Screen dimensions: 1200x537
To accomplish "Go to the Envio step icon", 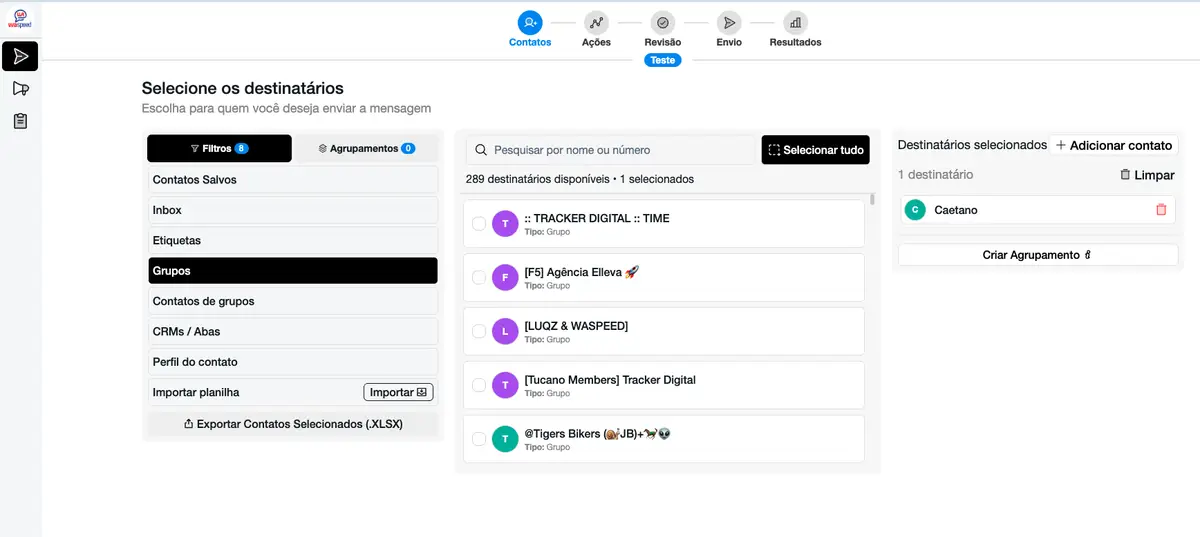I will (x=729, y=22).
